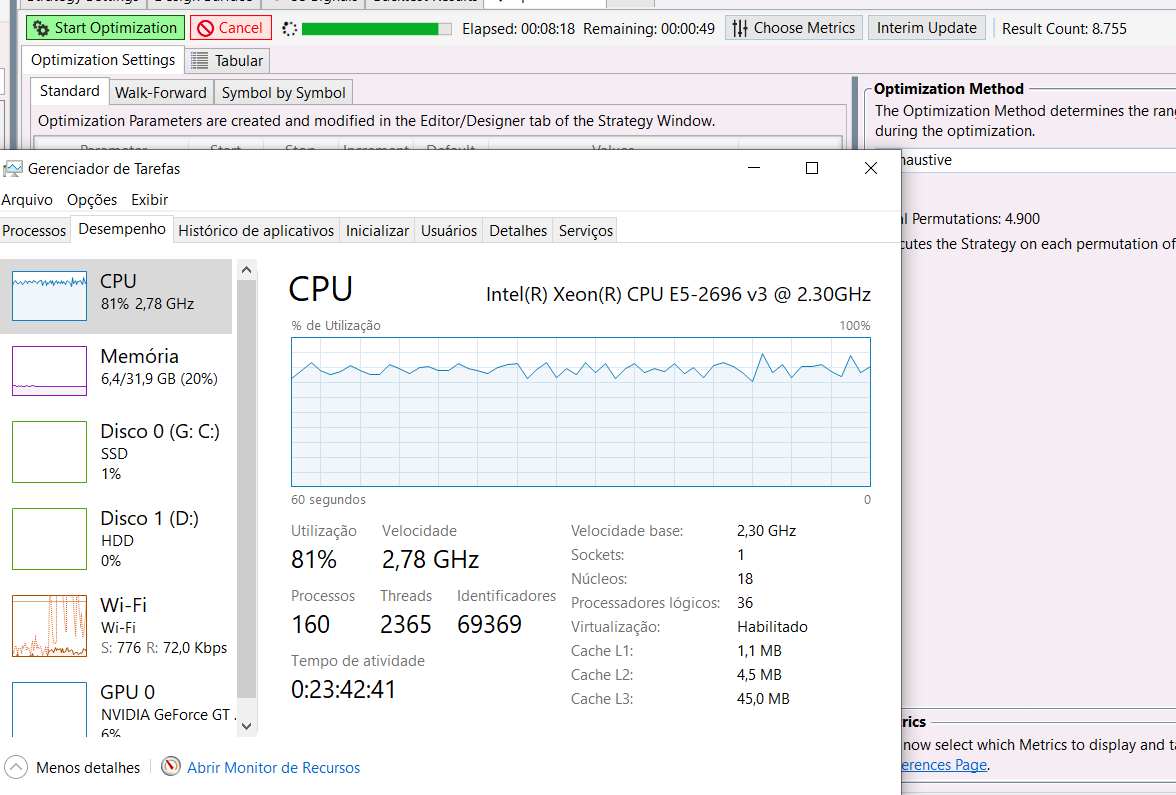Screen dimensions: 1176x795
Task: Click the Start Optimization button
Action: 105,28
